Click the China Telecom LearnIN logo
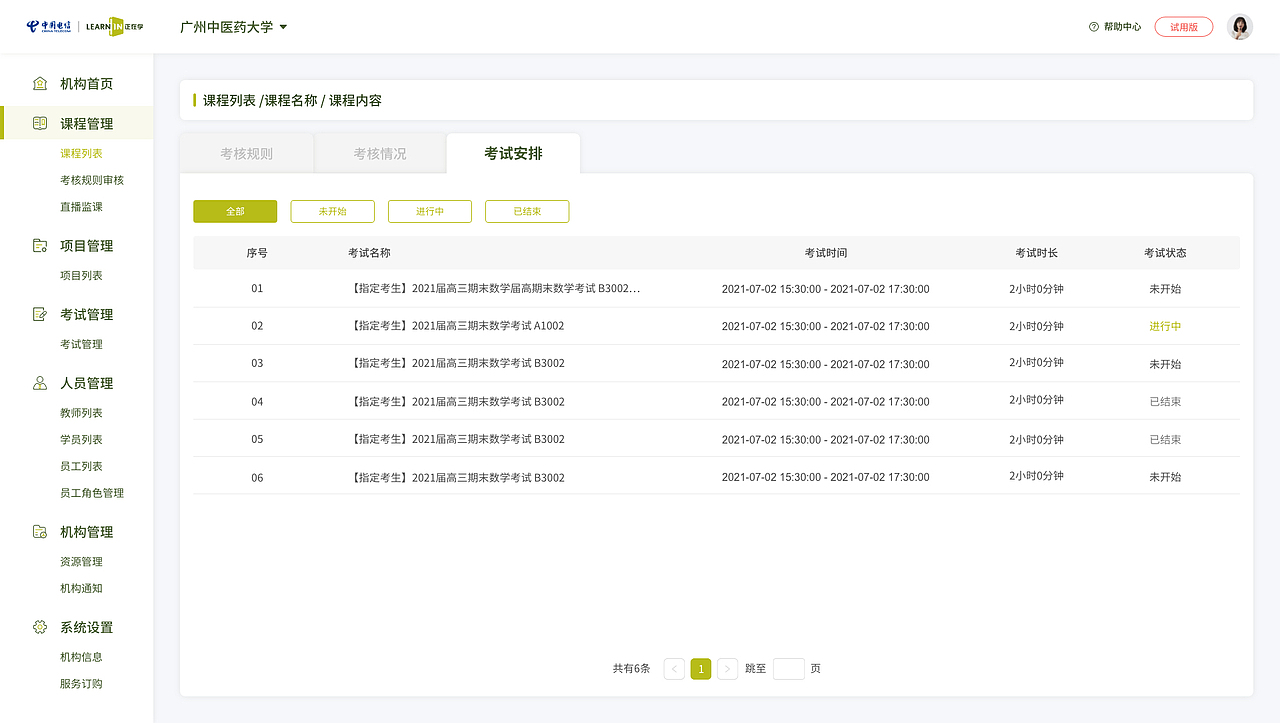Image resolution: width=1280 pixels, height=723 pixels. [85, 27]
